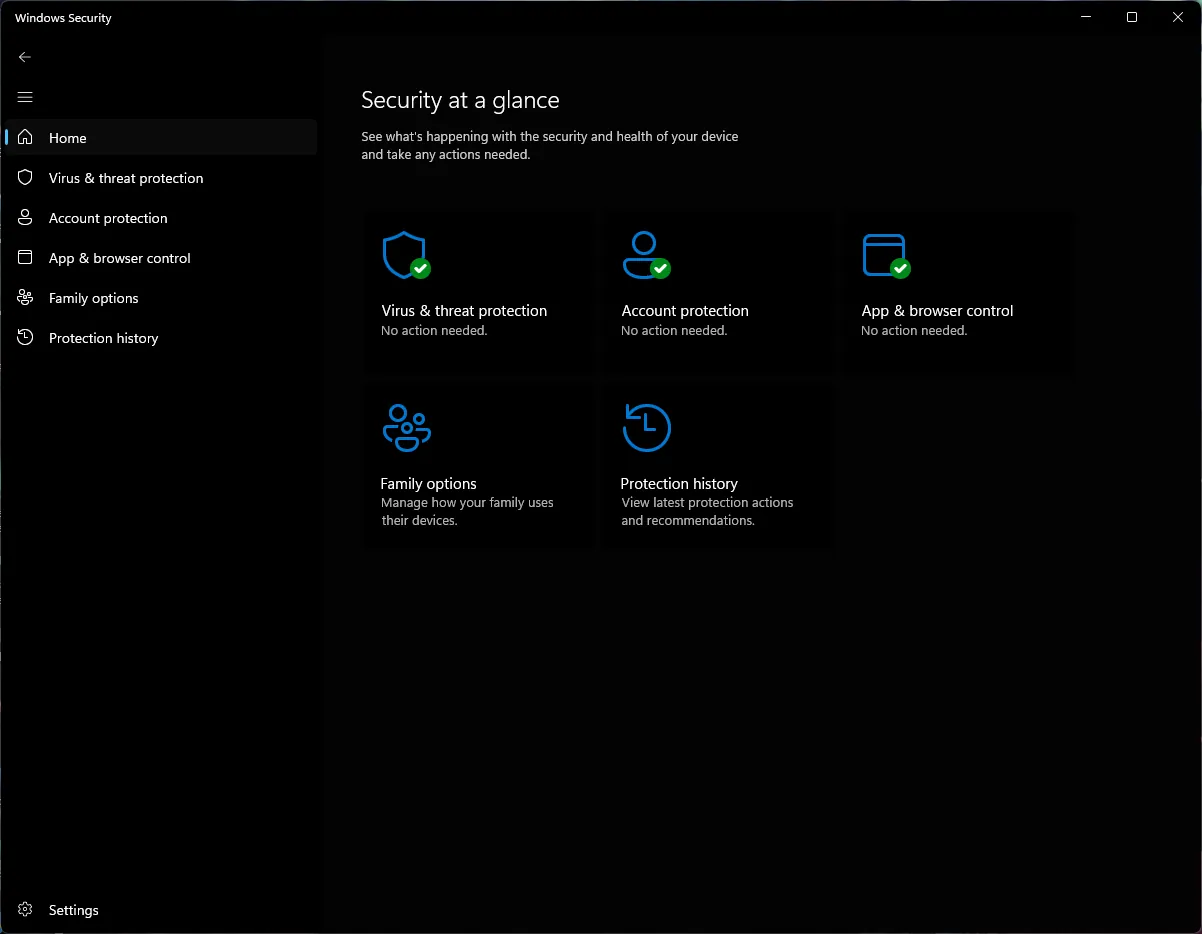Click the back arrow at top left

tap(24, 57)
